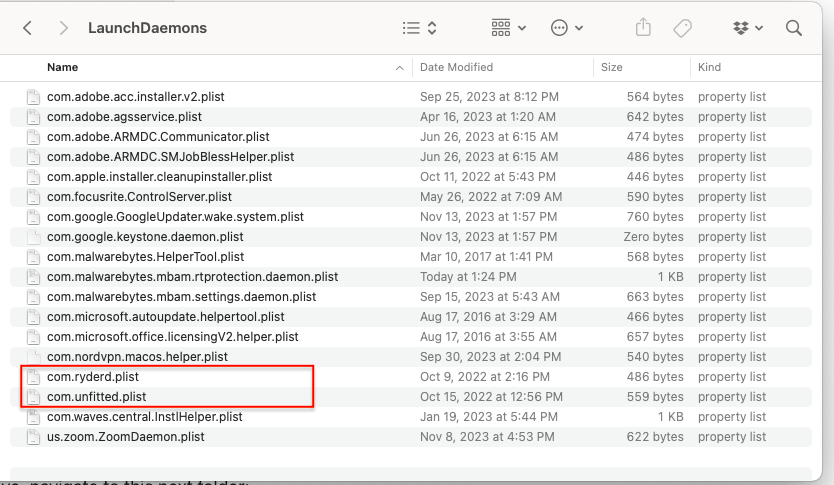Open the list view switcher
Viewport: 834px width, 485px height.
(x=420, y=28)
